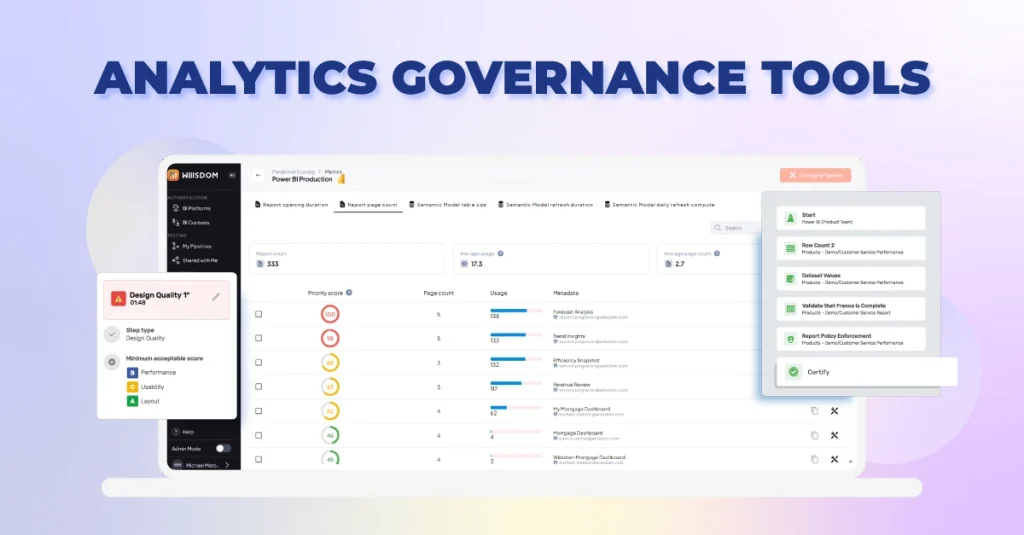Screen dimensions: 1024x535
Task: Select the Layout A grade badge
Action: (132, 401)
